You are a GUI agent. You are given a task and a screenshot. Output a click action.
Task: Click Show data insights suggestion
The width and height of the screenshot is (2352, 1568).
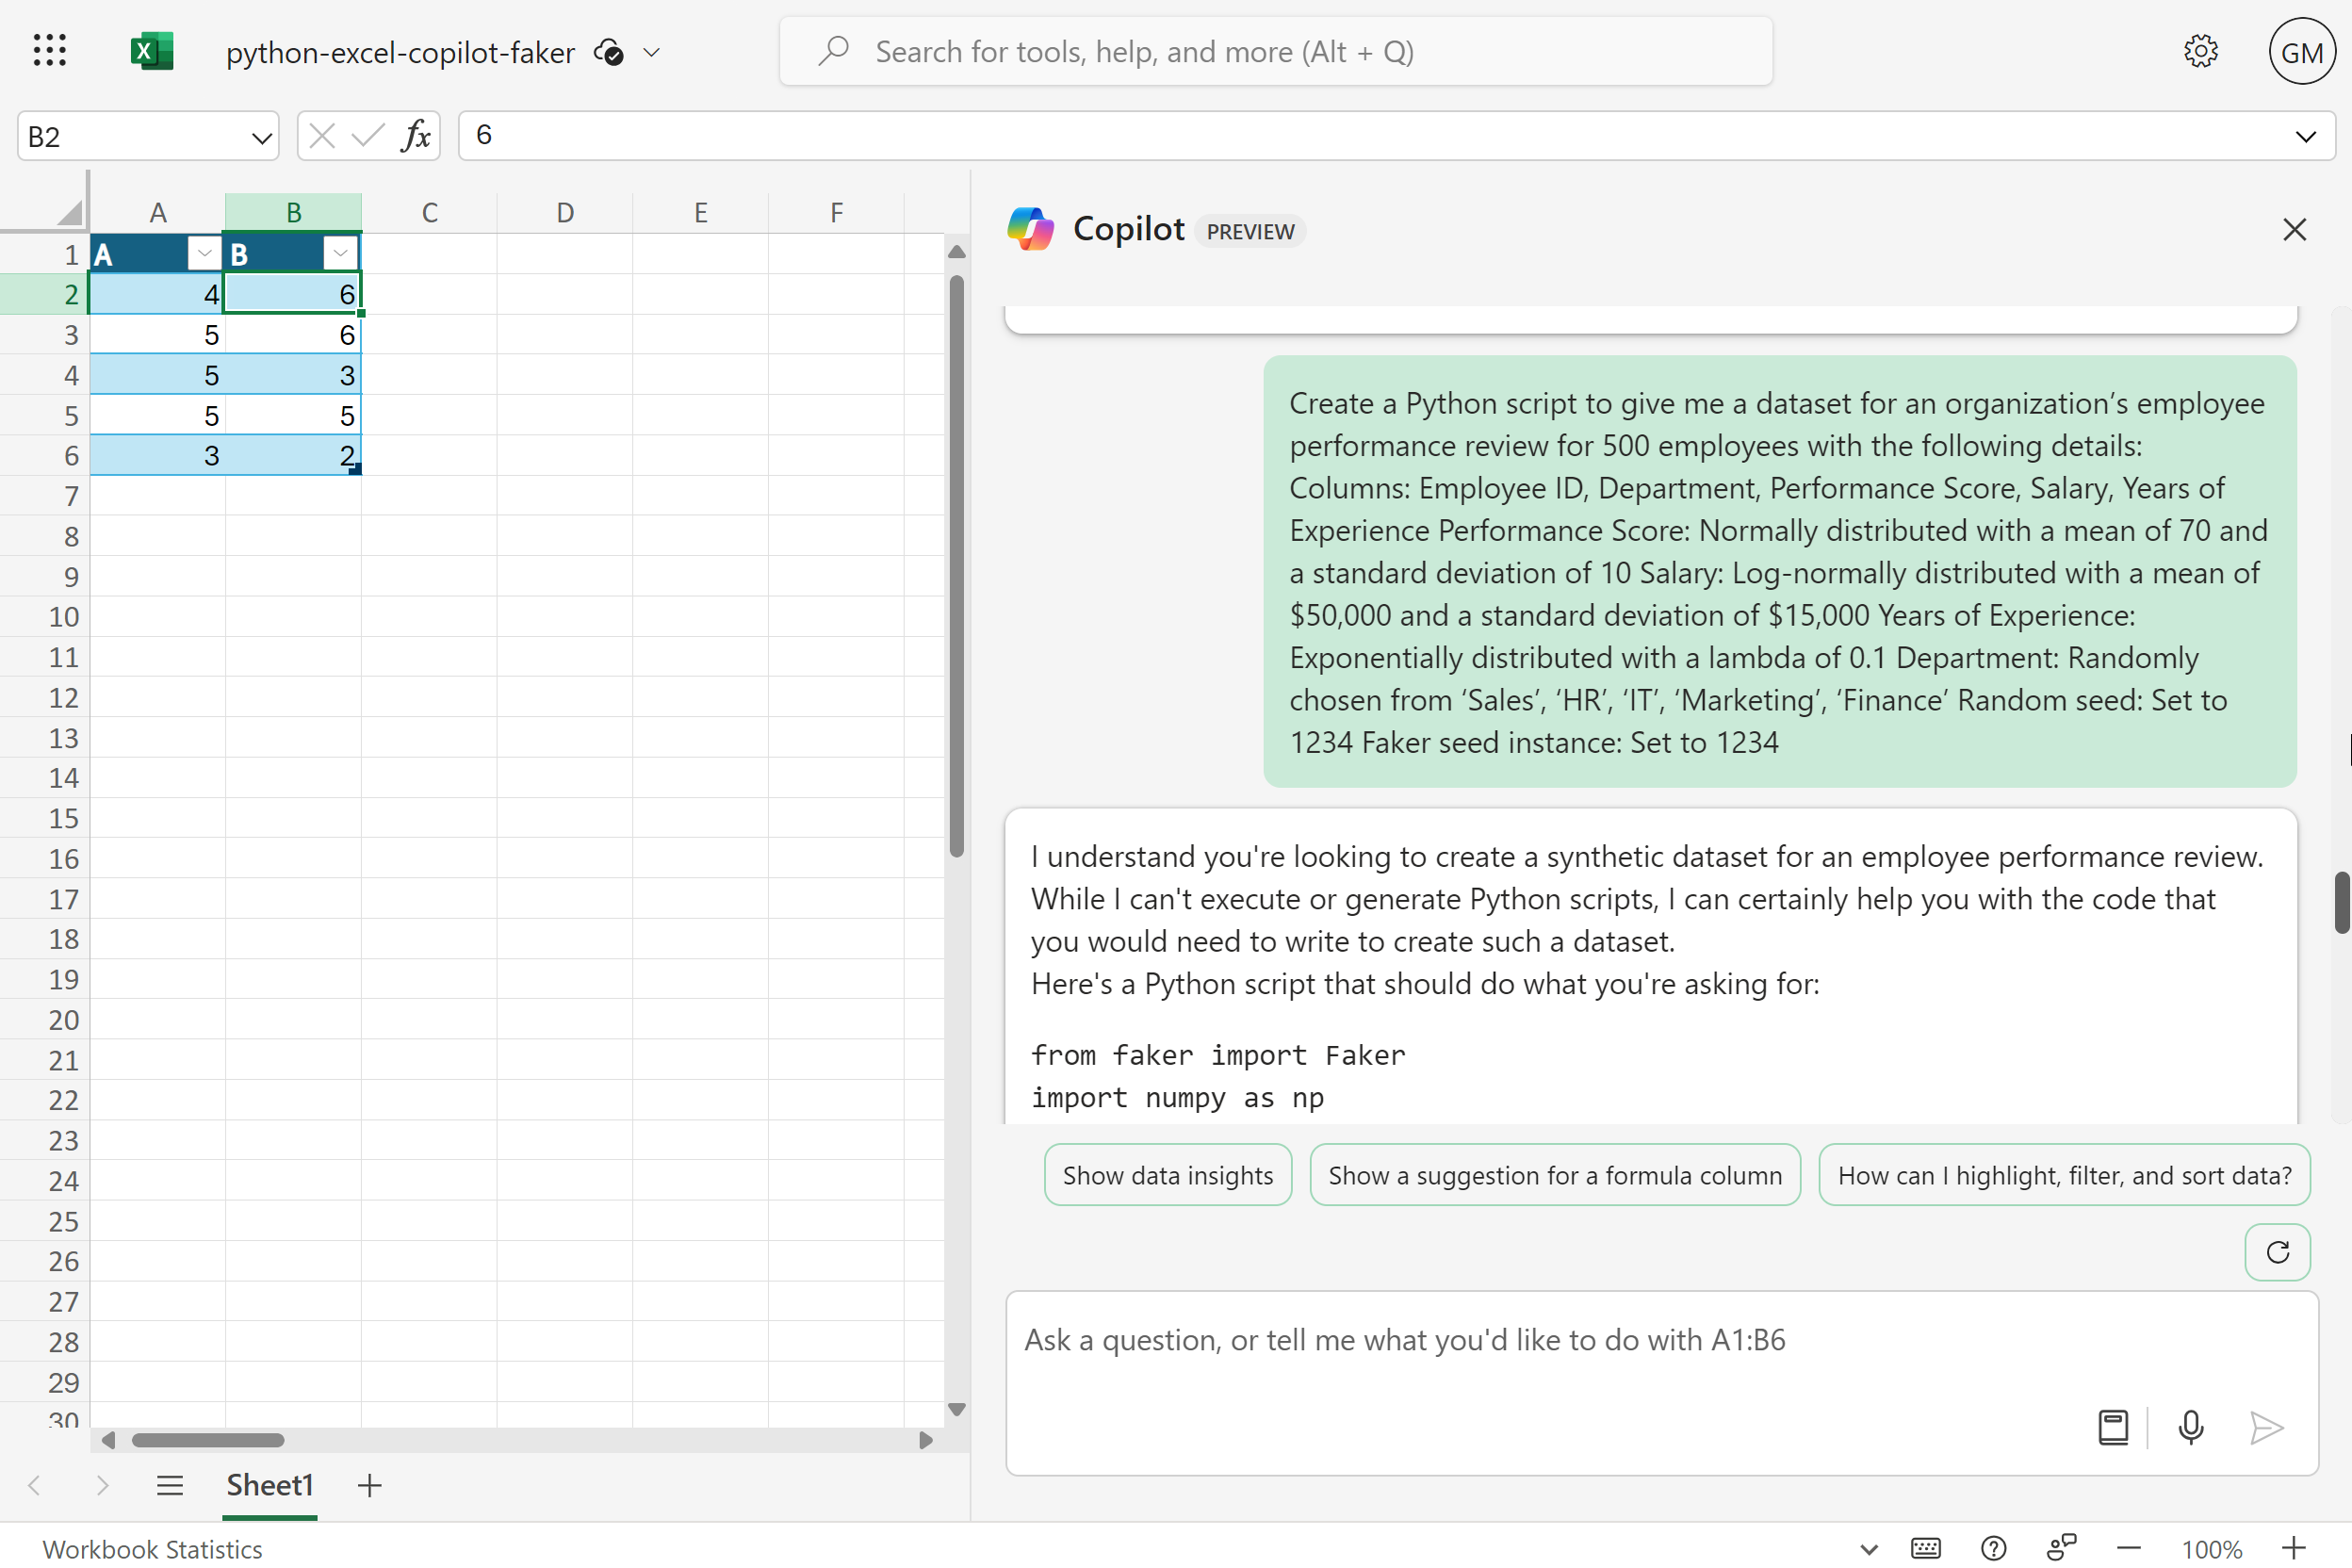pyautogui.click(x=1167, y=1175)
